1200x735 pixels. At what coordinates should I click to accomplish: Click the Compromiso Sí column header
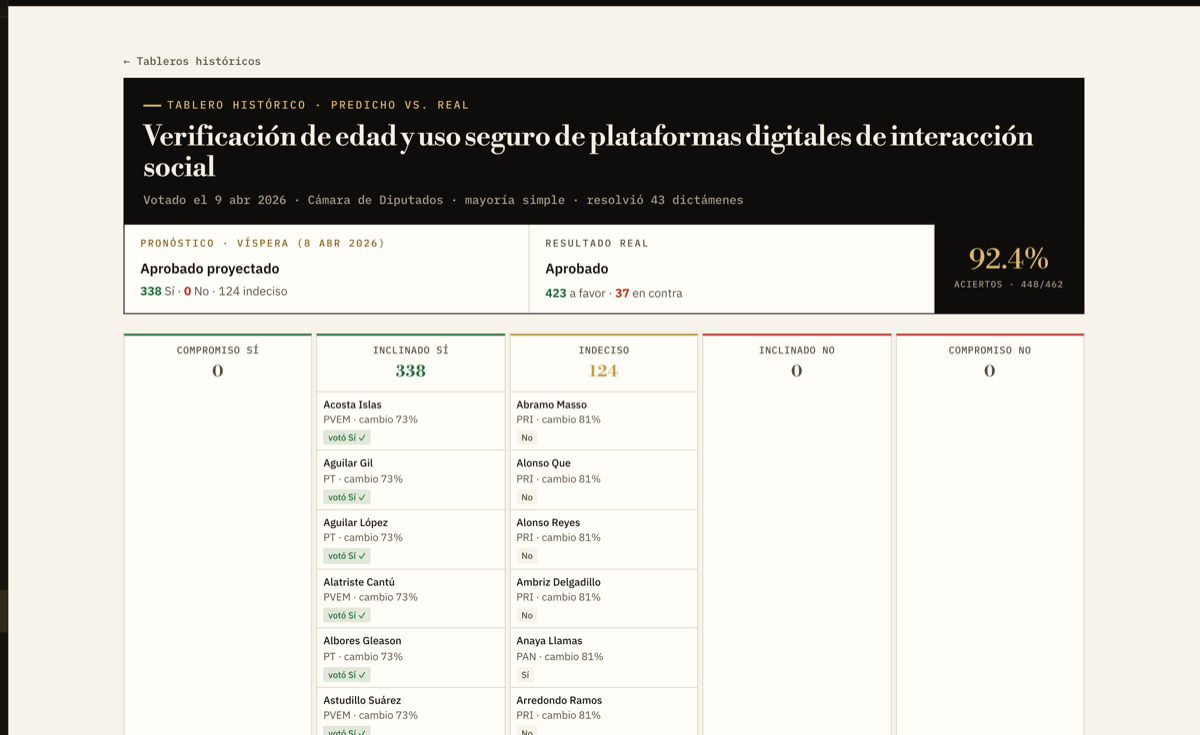click(217, 362)
